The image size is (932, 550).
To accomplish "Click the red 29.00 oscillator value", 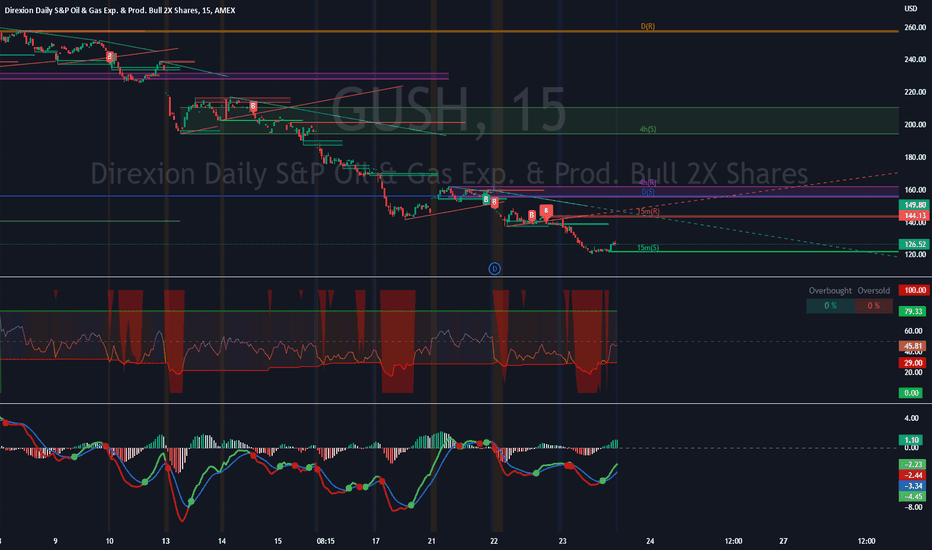I will pyautogui.click(x=913, y=363).
